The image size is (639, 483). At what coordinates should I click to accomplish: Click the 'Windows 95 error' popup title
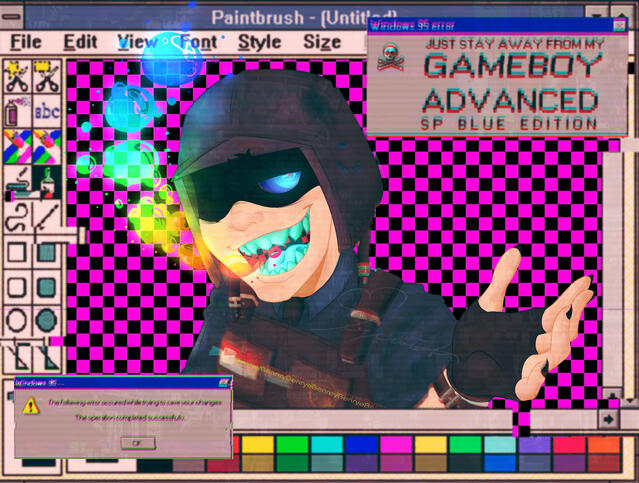(412, 26)
